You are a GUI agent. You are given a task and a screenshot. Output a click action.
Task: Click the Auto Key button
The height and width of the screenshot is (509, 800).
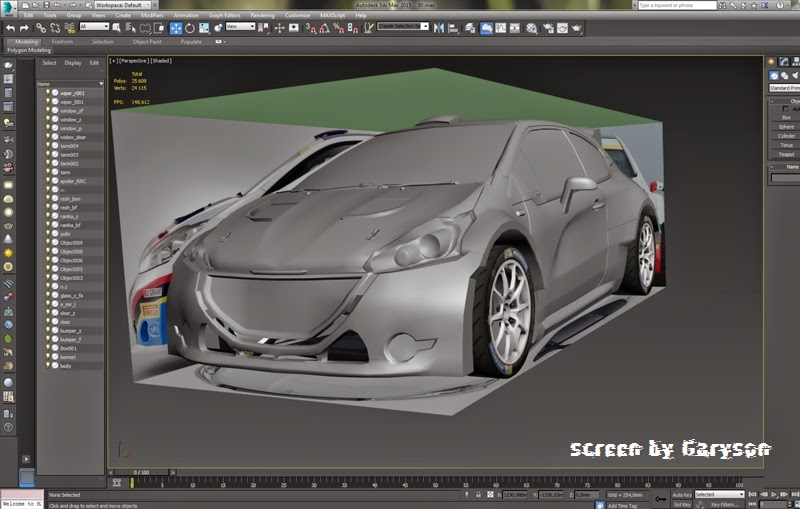pos(681,494)
